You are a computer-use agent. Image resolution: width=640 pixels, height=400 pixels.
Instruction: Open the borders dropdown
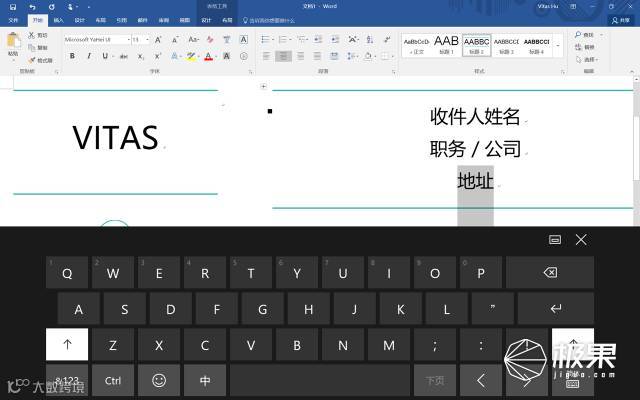(393, 56)
